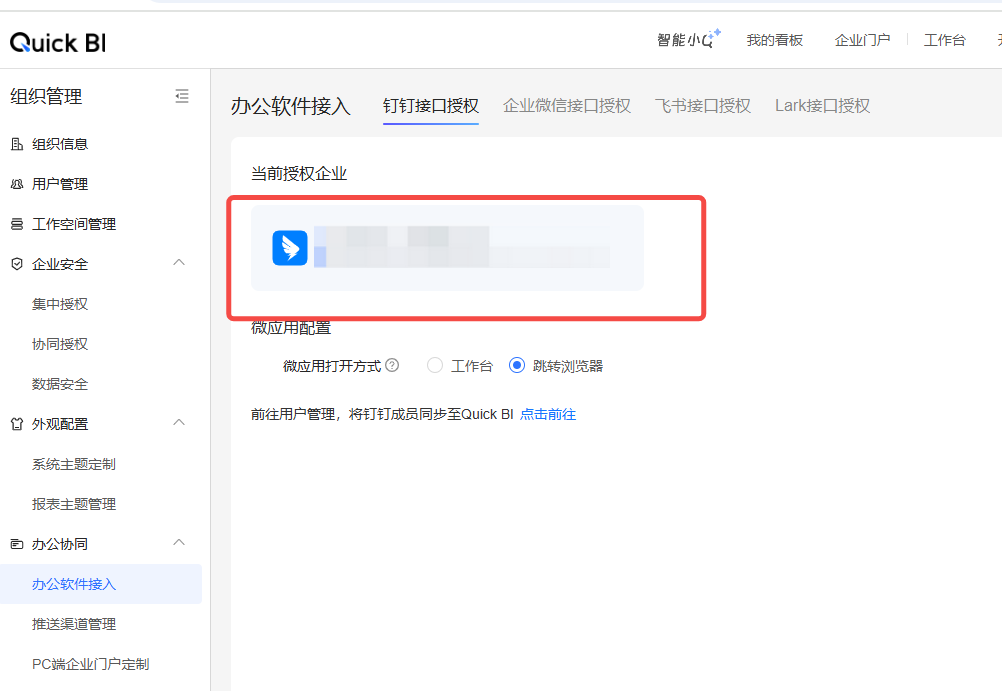Switch to the Lark接口授权 tab
This screenshot has height=691, width=1002.
tap(822, 105)
